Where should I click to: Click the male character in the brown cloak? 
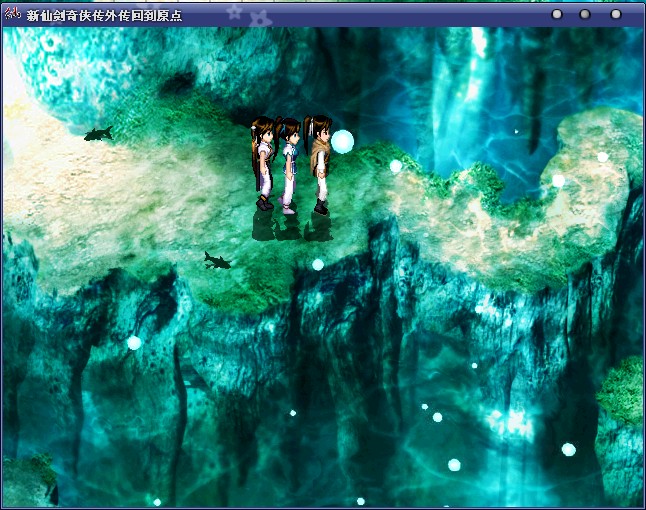[x=319, y=164]
